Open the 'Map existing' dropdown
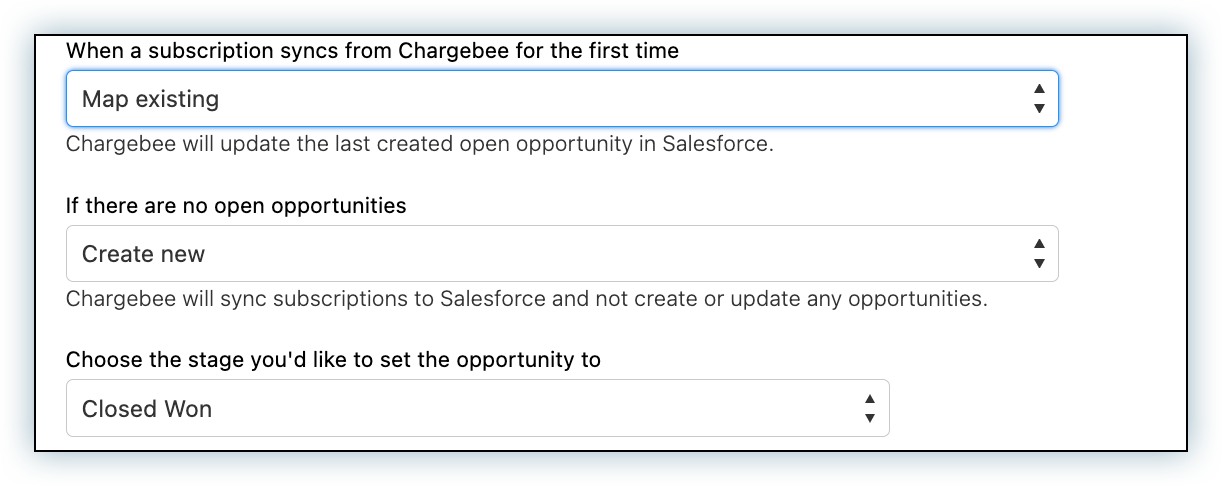 point(560,99)
